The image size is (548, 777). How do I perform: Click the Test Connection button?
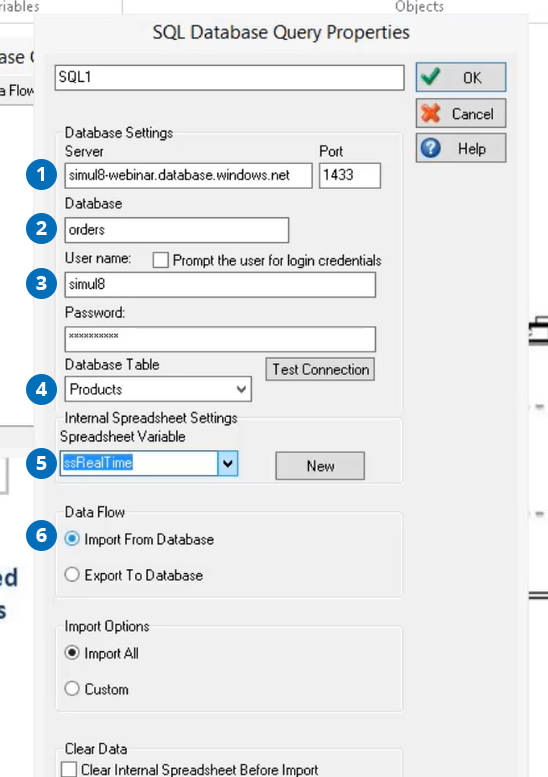(x=320, y=369)
